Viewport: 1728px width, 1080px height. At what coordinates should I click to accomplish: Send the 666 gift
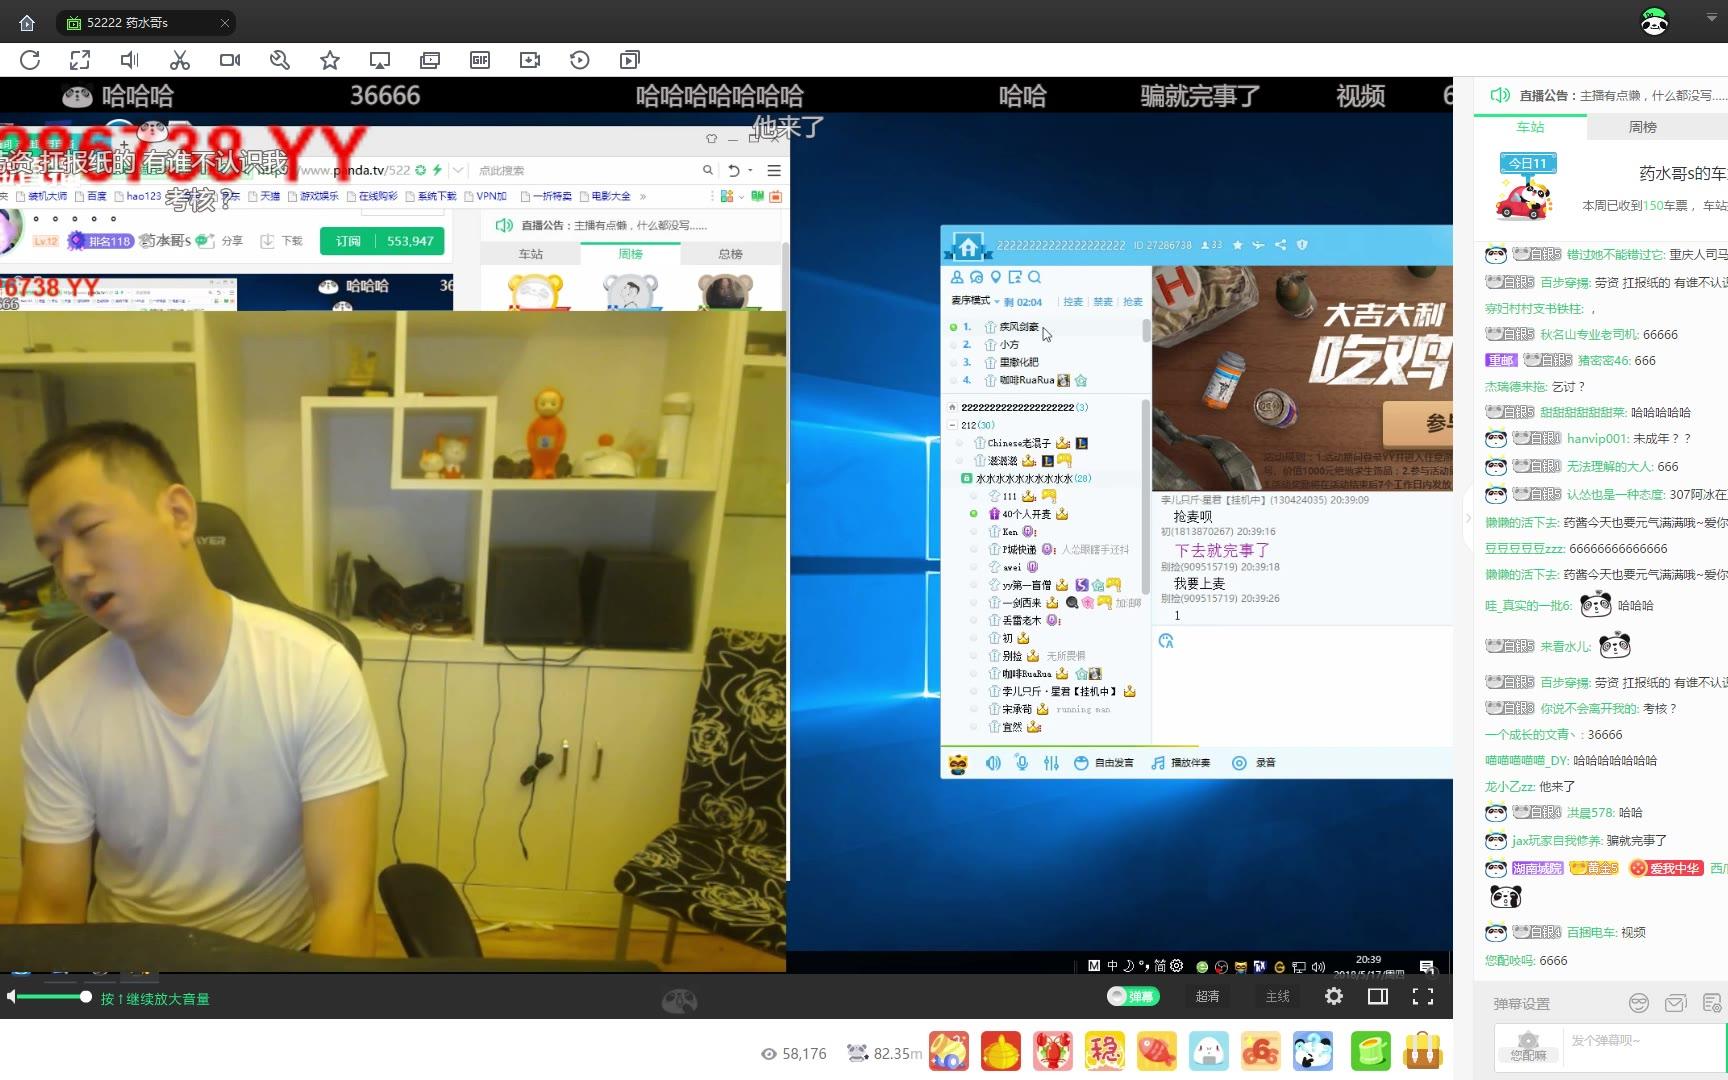1261,1051
